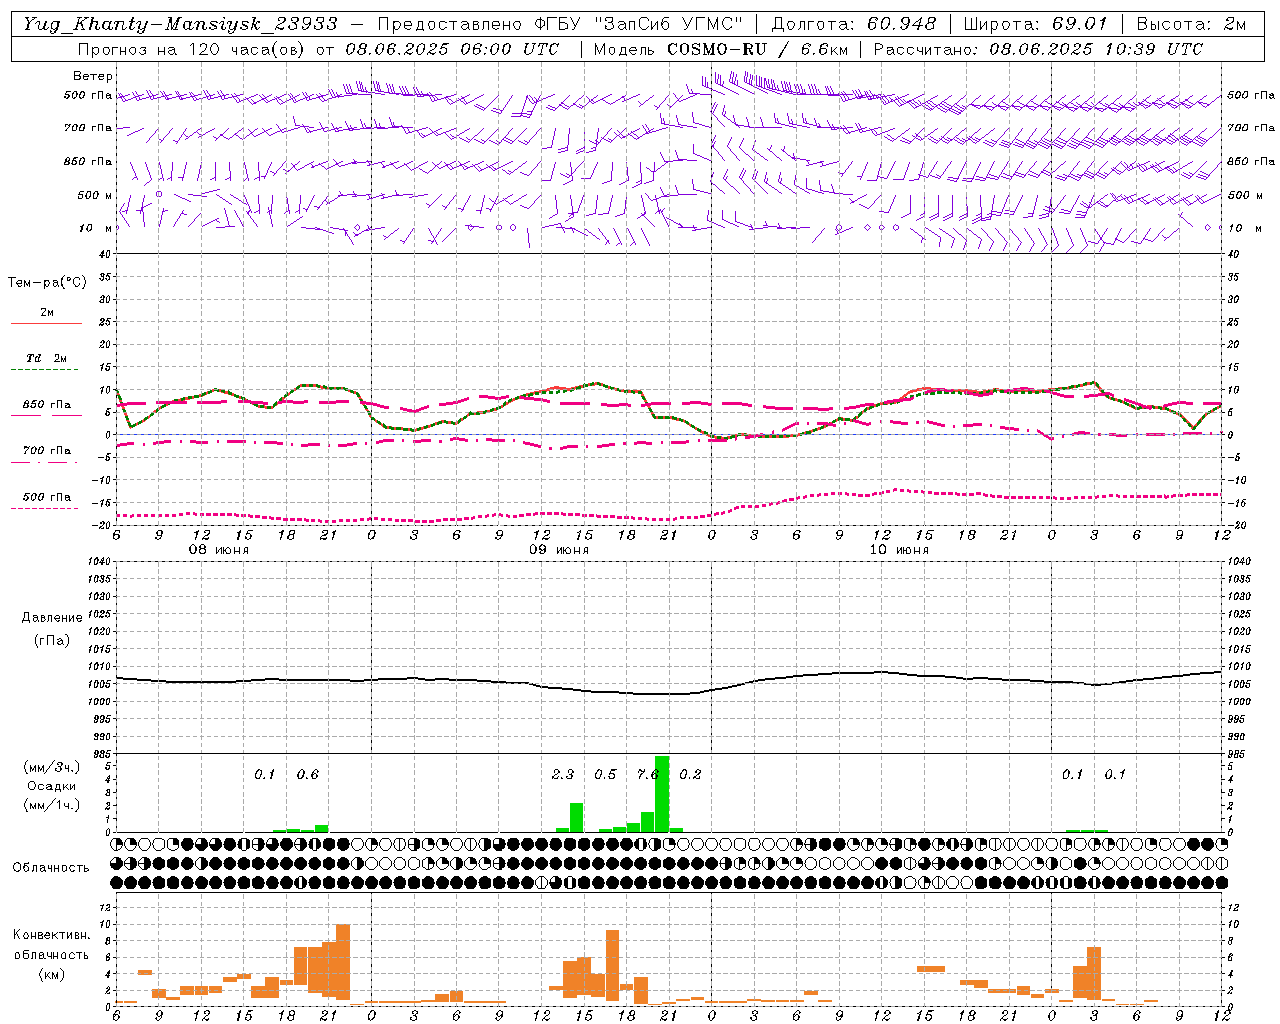The height and width of the screenshot is (1024, 1280).
Task: Click the '10 м' wind level label on left
Action: tap(96, 228)
